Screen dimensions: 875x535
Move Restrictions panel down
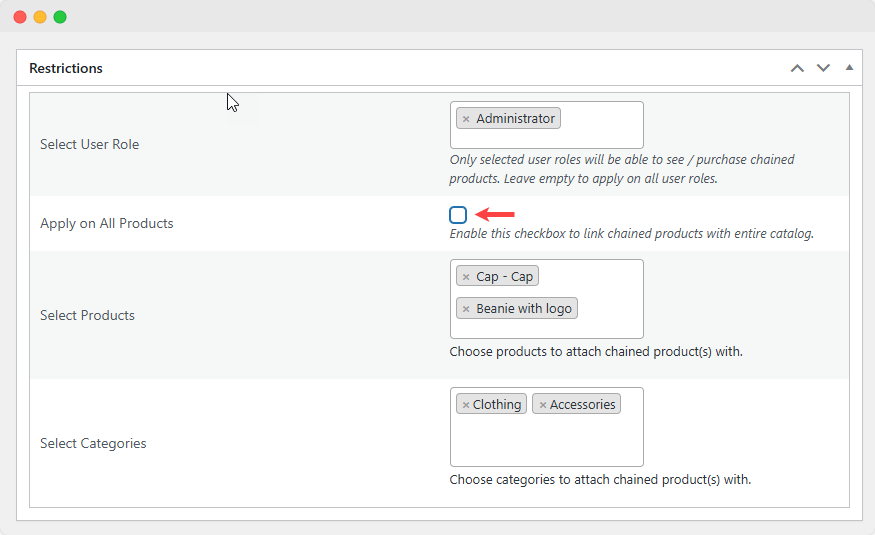pos(823,68)
